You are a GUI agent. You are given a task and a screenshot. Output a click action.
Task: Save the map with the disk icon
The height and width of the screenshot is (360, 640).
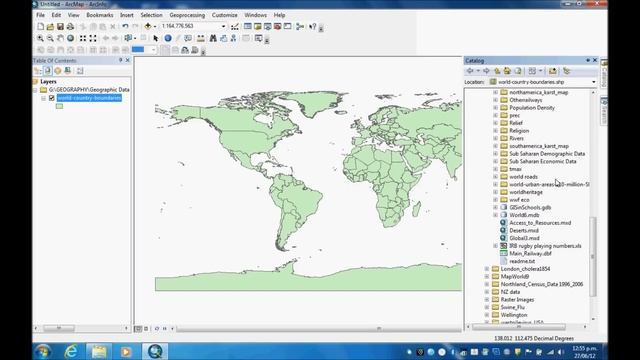click(x=60, y=27)
